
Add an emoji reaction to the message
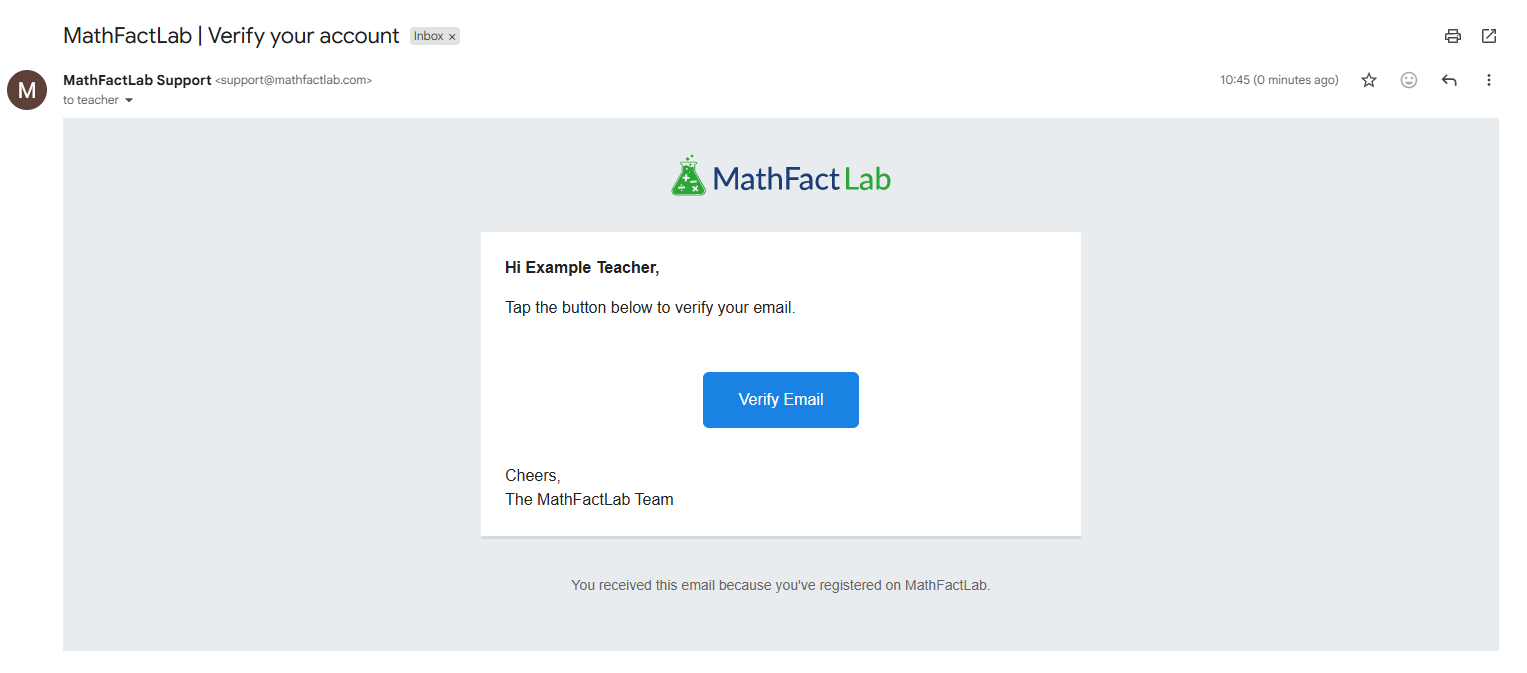[x=1409, y=80]
